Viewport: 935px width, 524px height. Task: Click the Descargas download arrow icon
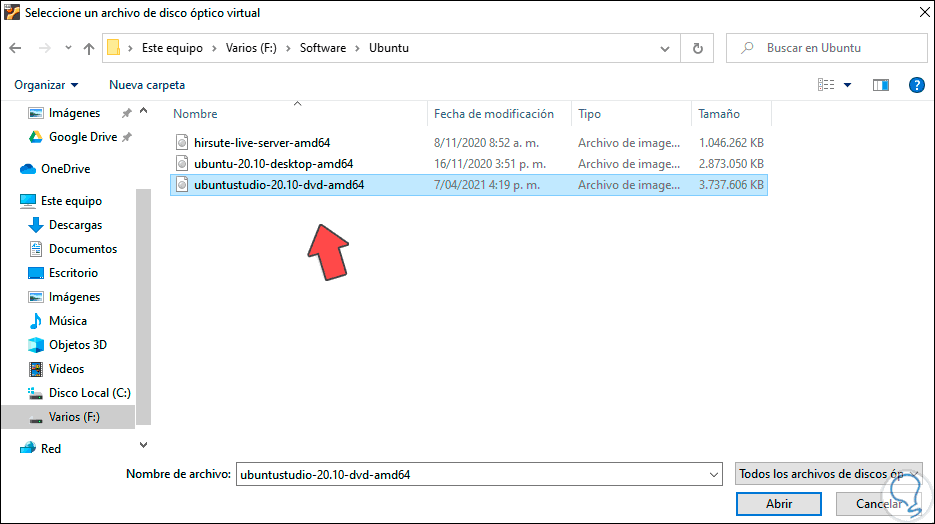36,225
